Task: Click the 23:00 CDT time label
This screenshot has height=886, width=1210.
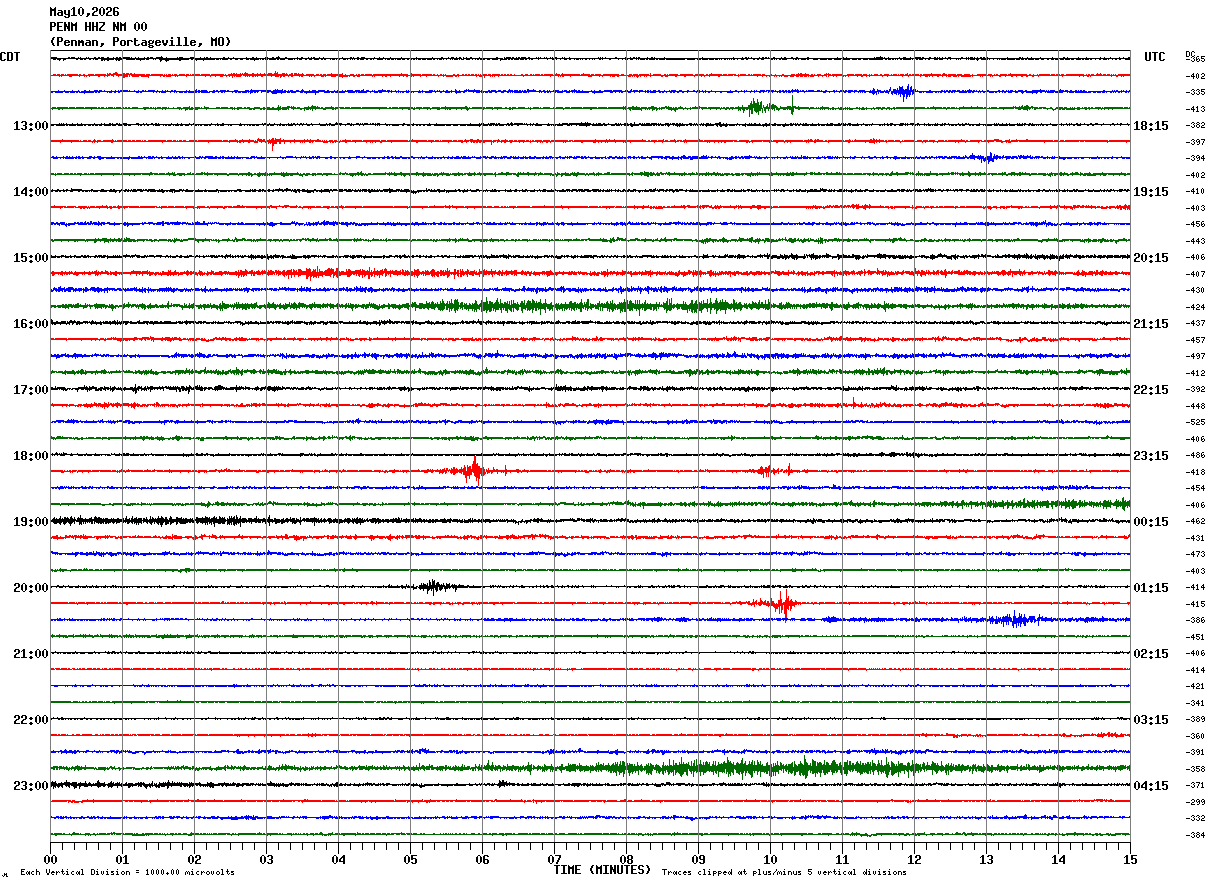Action: click(30, 786)
